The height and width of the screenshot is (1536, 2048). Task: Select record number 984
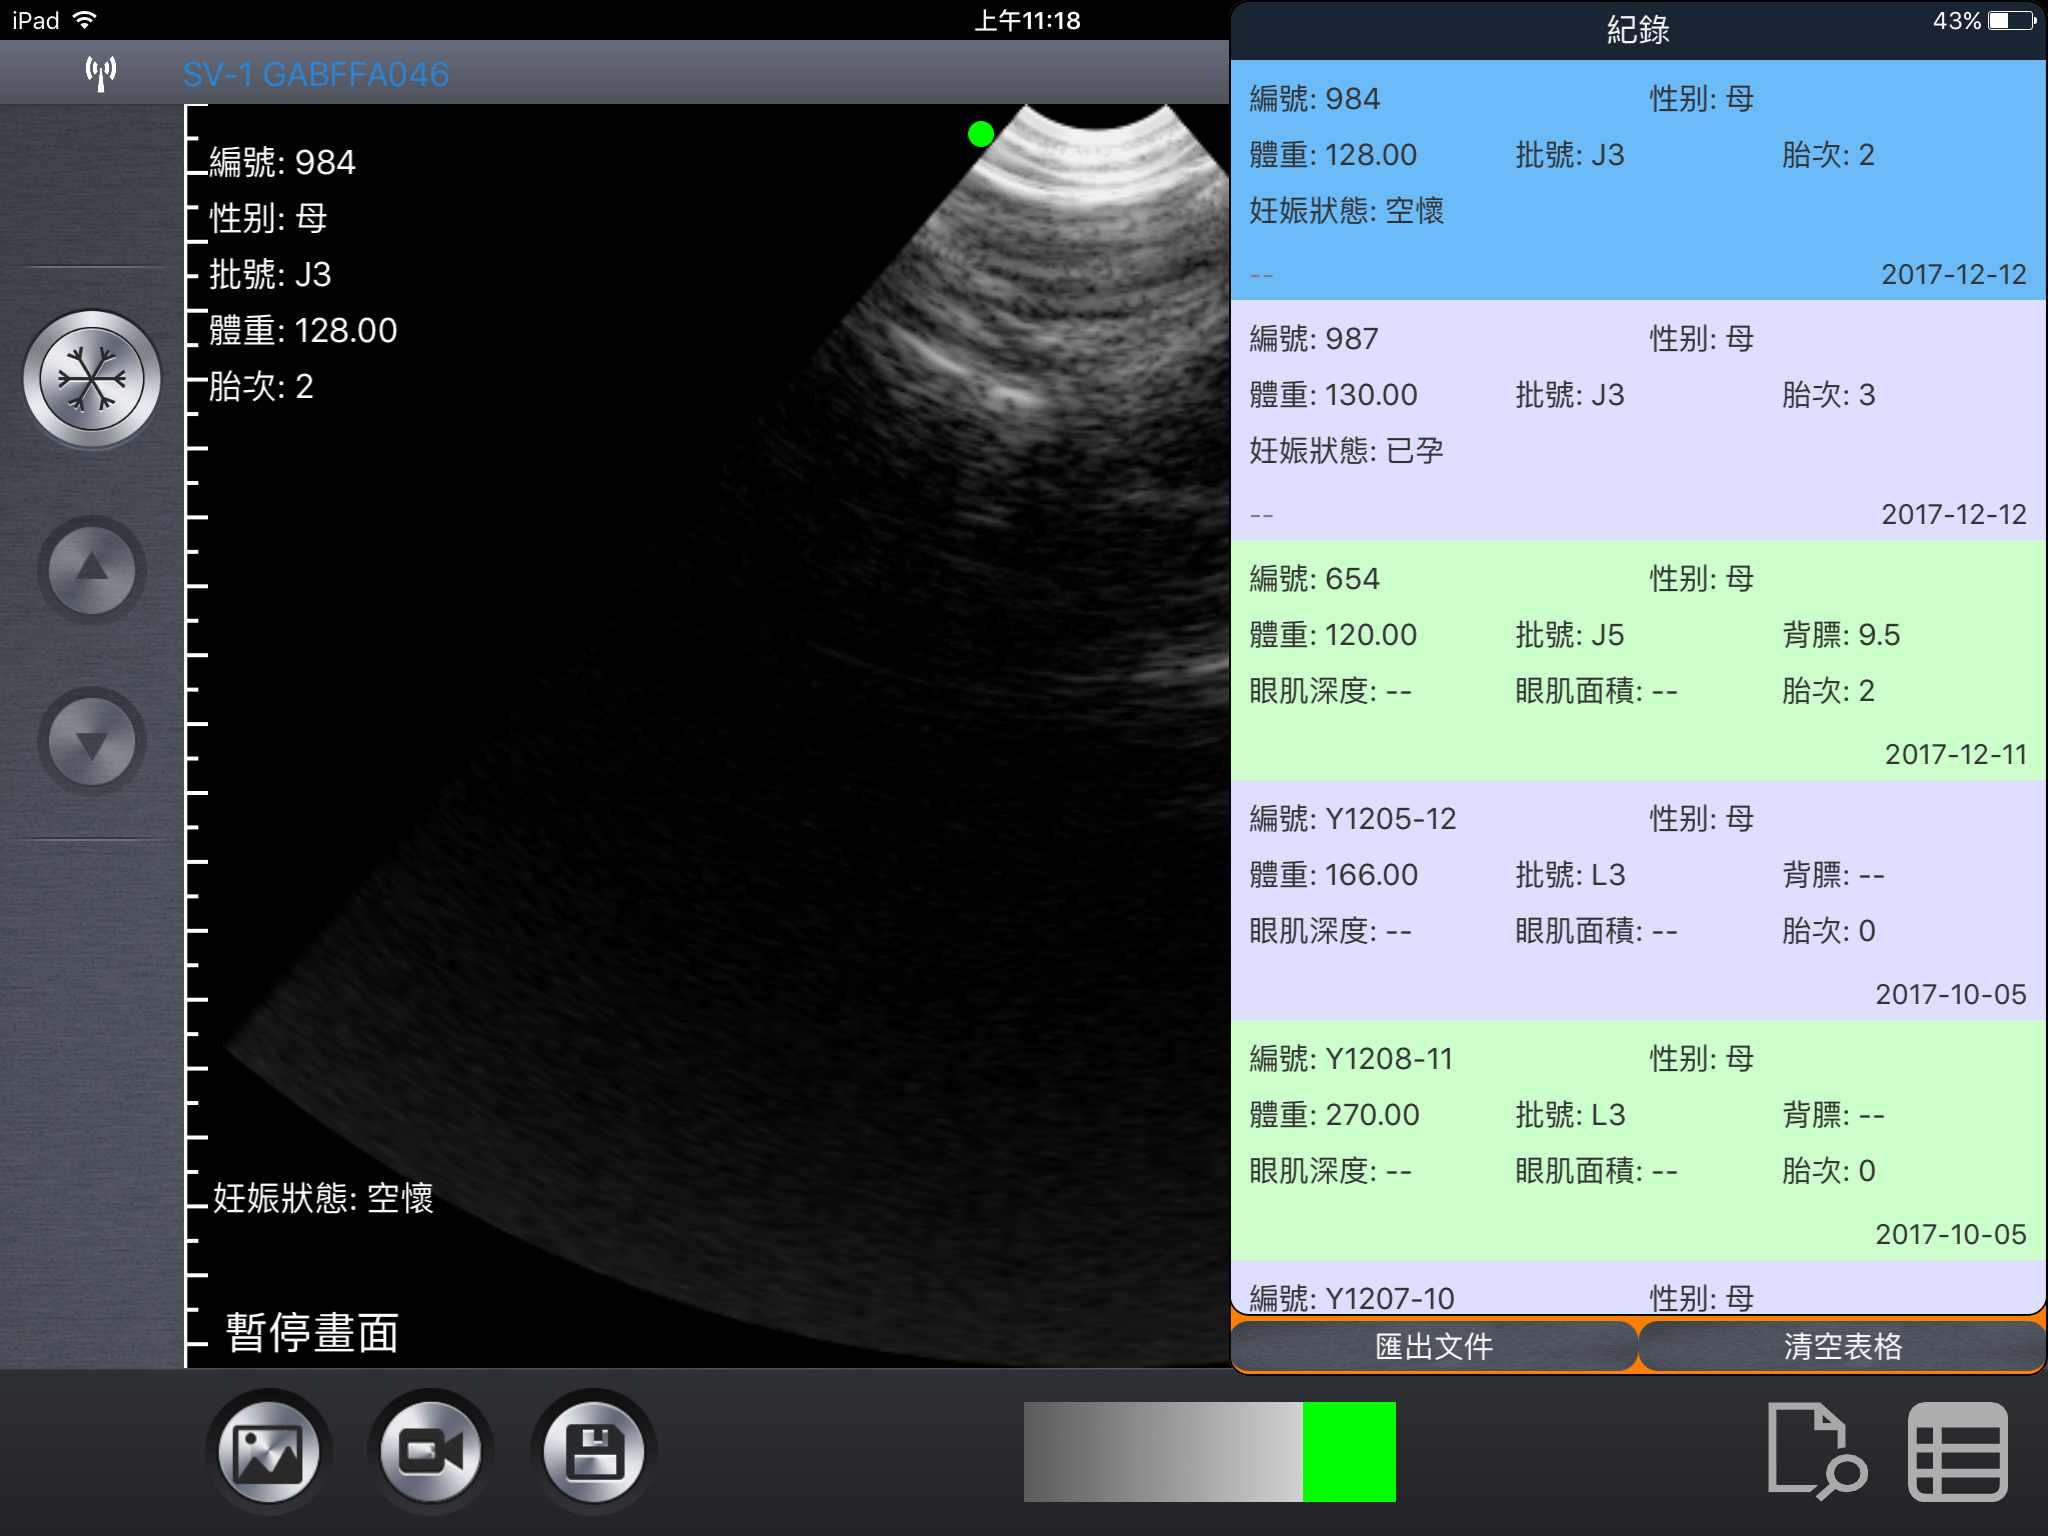coord(1637,180)
